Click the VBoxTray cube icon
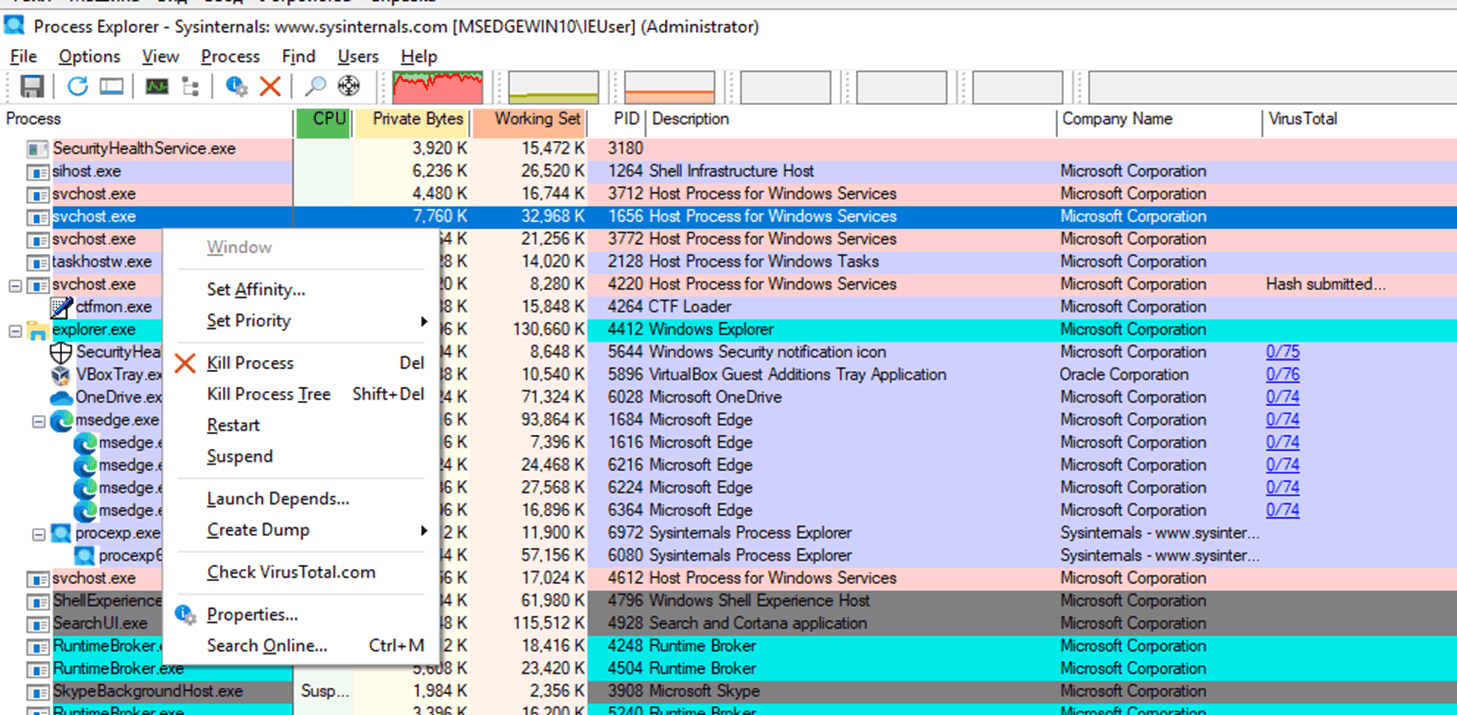This screenshot has height=715, width=1457. pos(61,375)
